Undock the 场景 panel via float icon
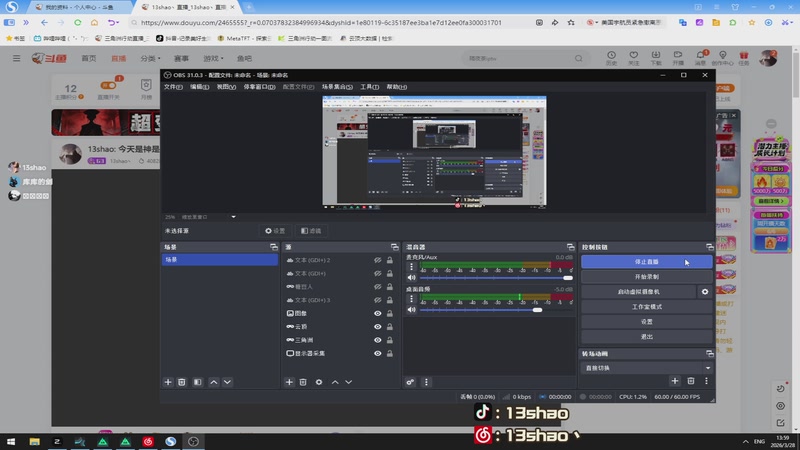Image resolution: width=800 pixels, height=450 pixels. (x=274, y=247)
